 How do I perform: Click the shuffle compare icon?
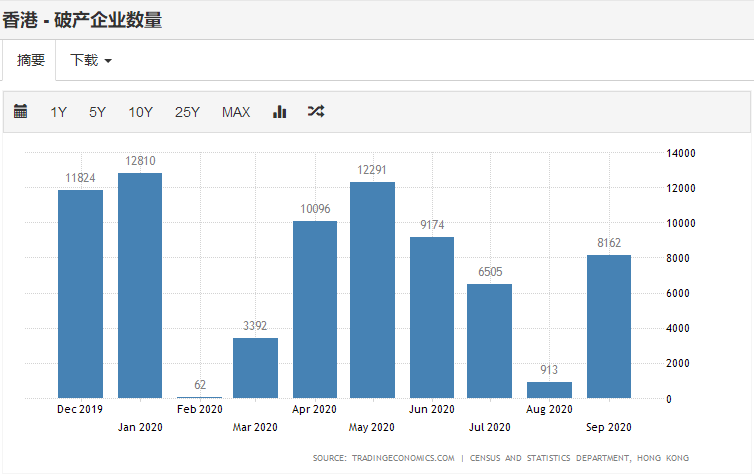(x=316, y=112)
